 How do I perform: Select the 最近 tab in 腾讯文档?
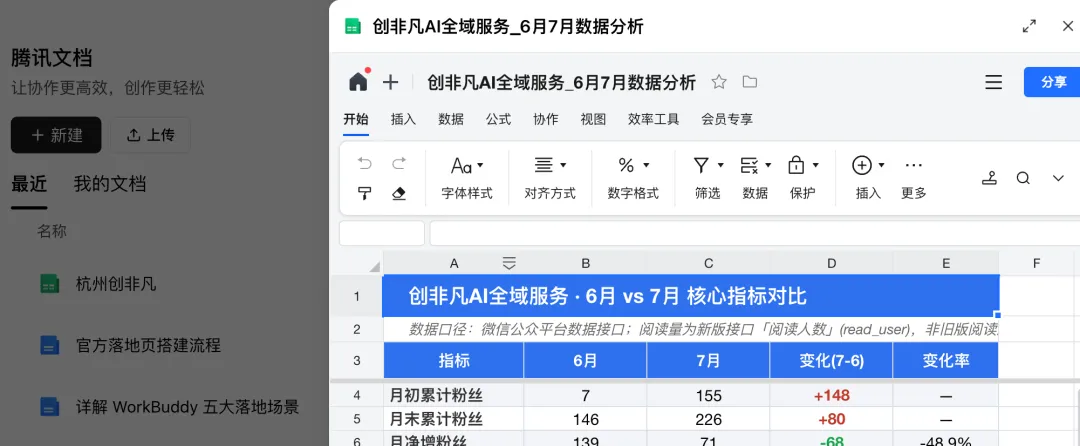point(29,184)
